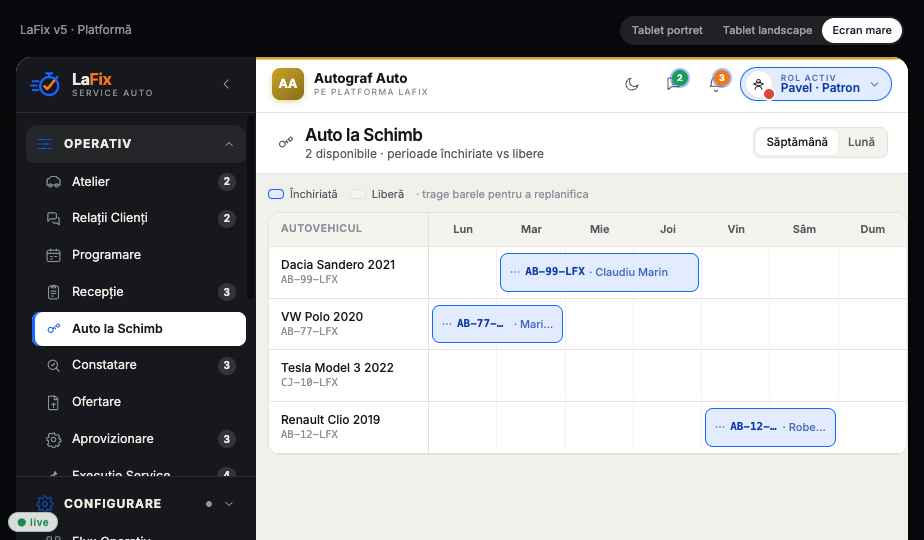Click the AB-99-LFX Claudiu Marin rental bar
The image size is (924, 540).
(x=599, y=272)
